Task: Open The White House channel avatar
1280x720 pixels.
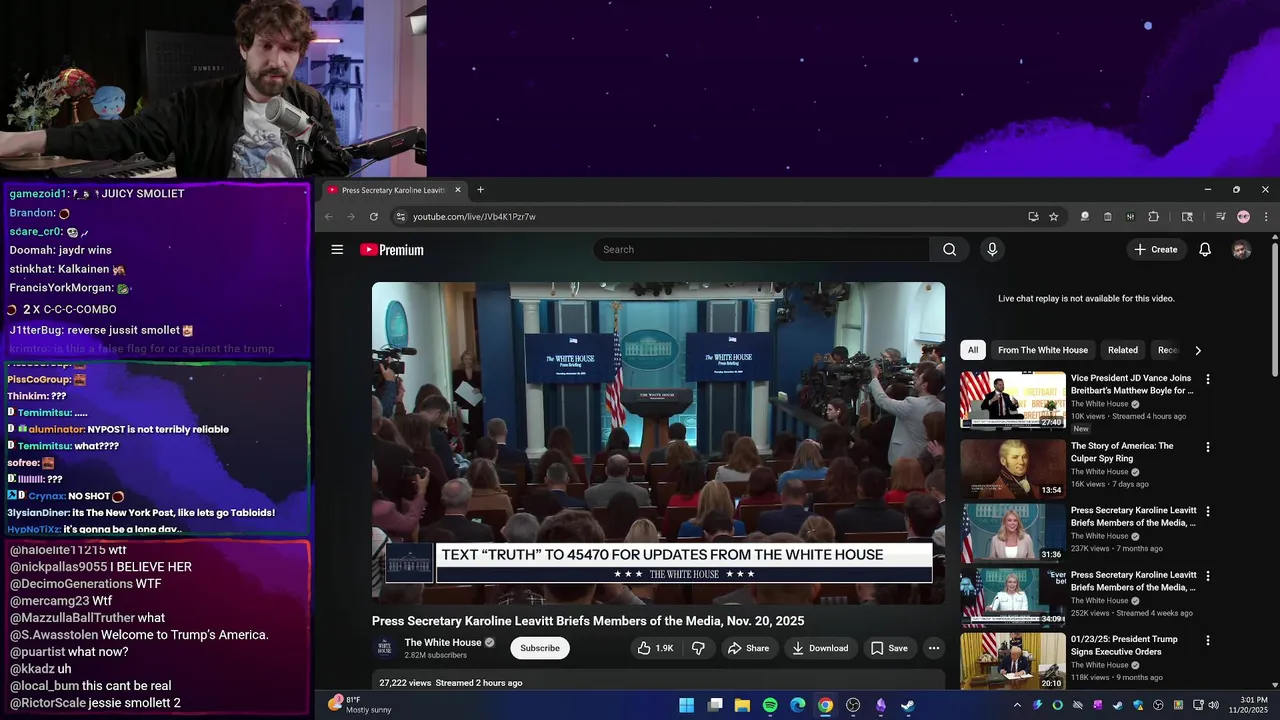Action: point(384,648)
